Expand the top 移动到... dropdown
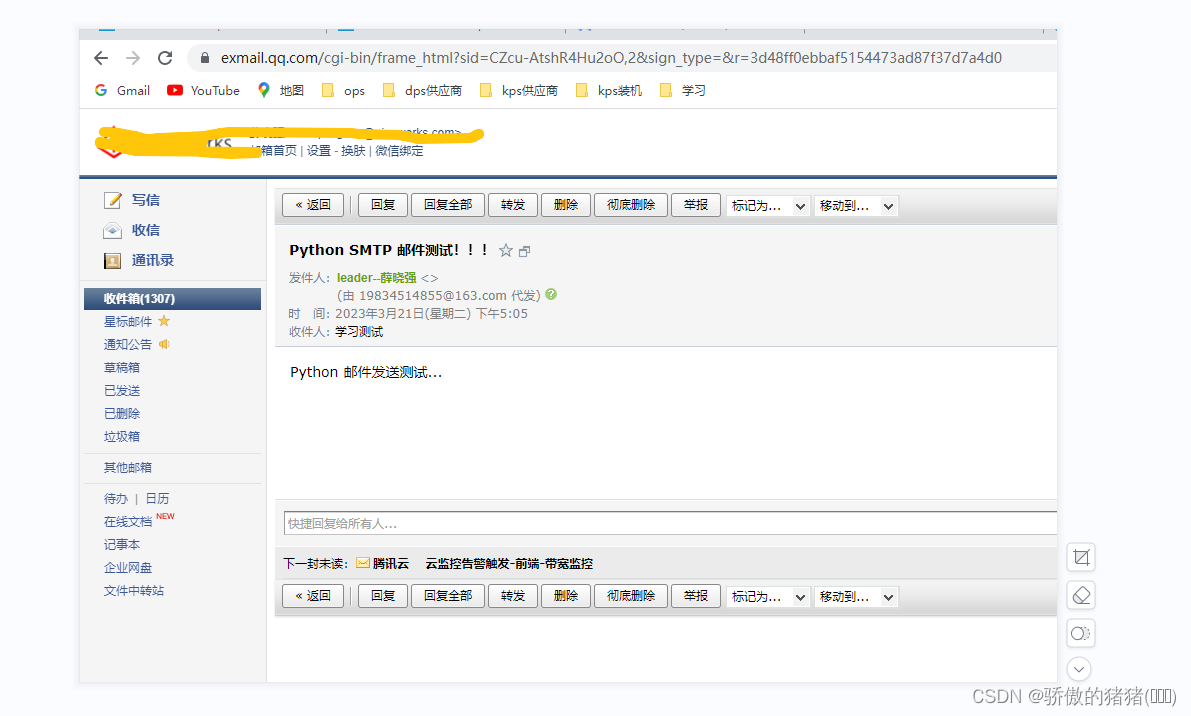Screen dimensions: 1191x716 coord(856,206)
